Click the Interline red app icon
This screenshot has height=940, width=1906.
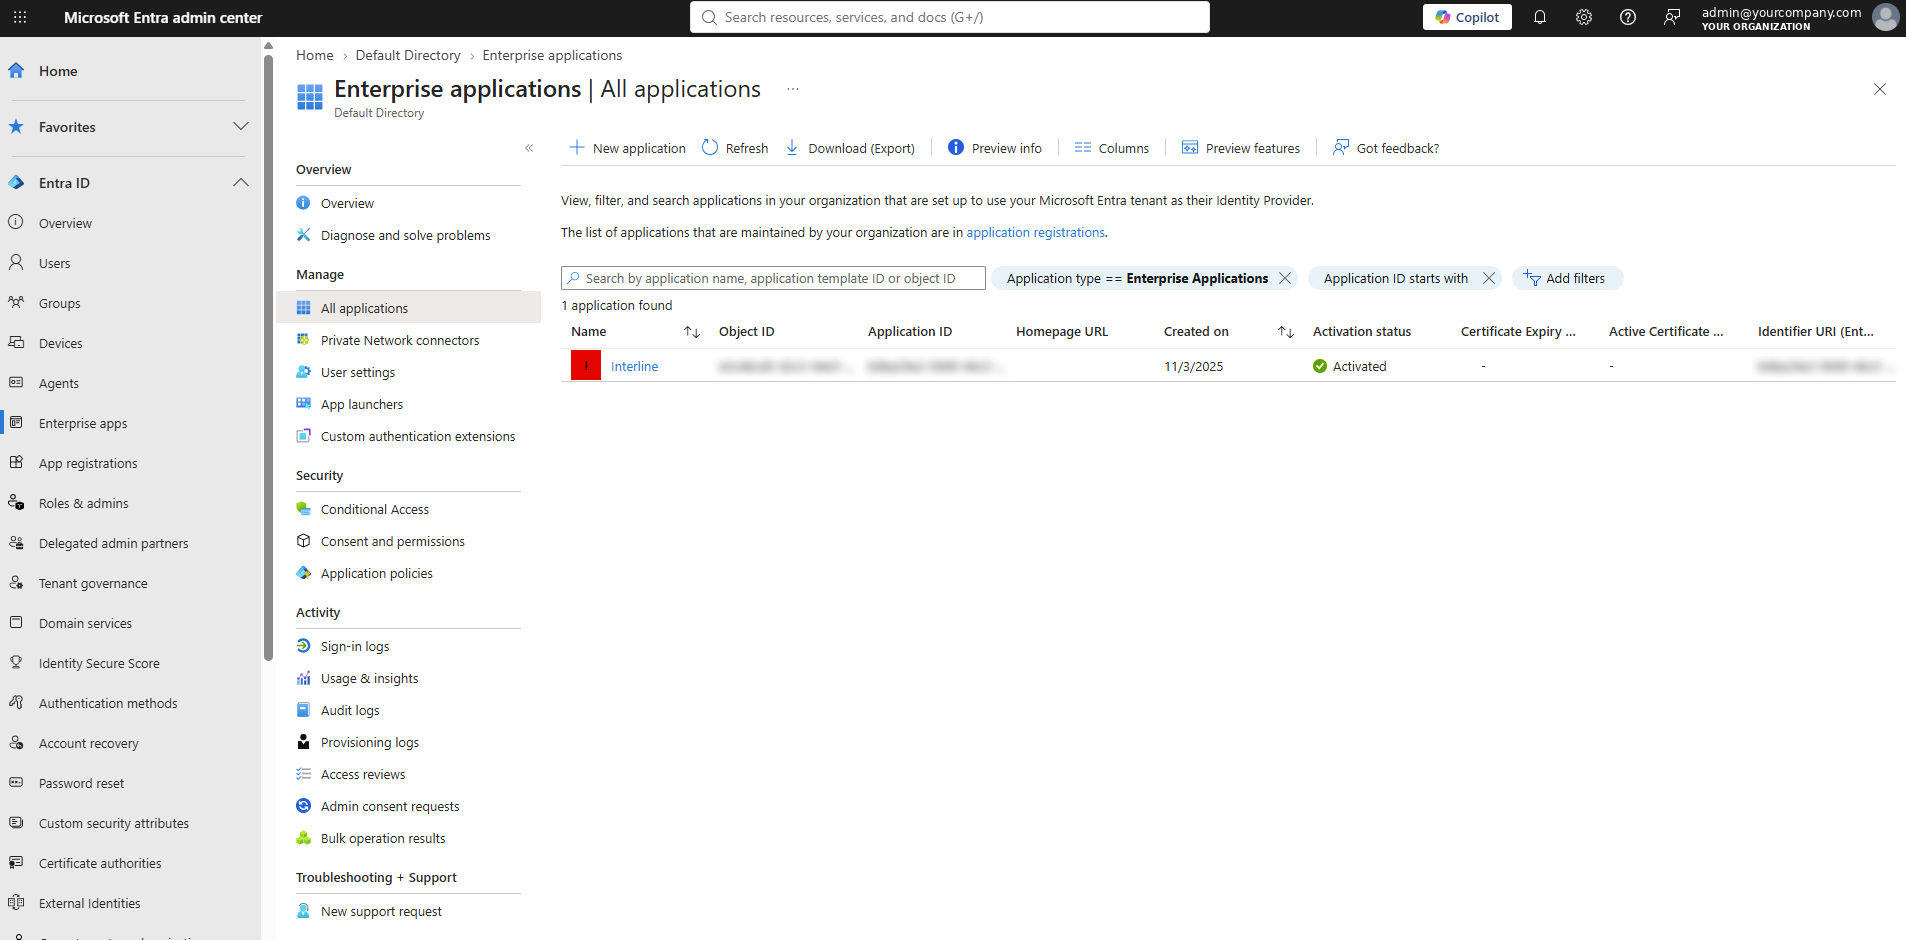coord(586,366)
